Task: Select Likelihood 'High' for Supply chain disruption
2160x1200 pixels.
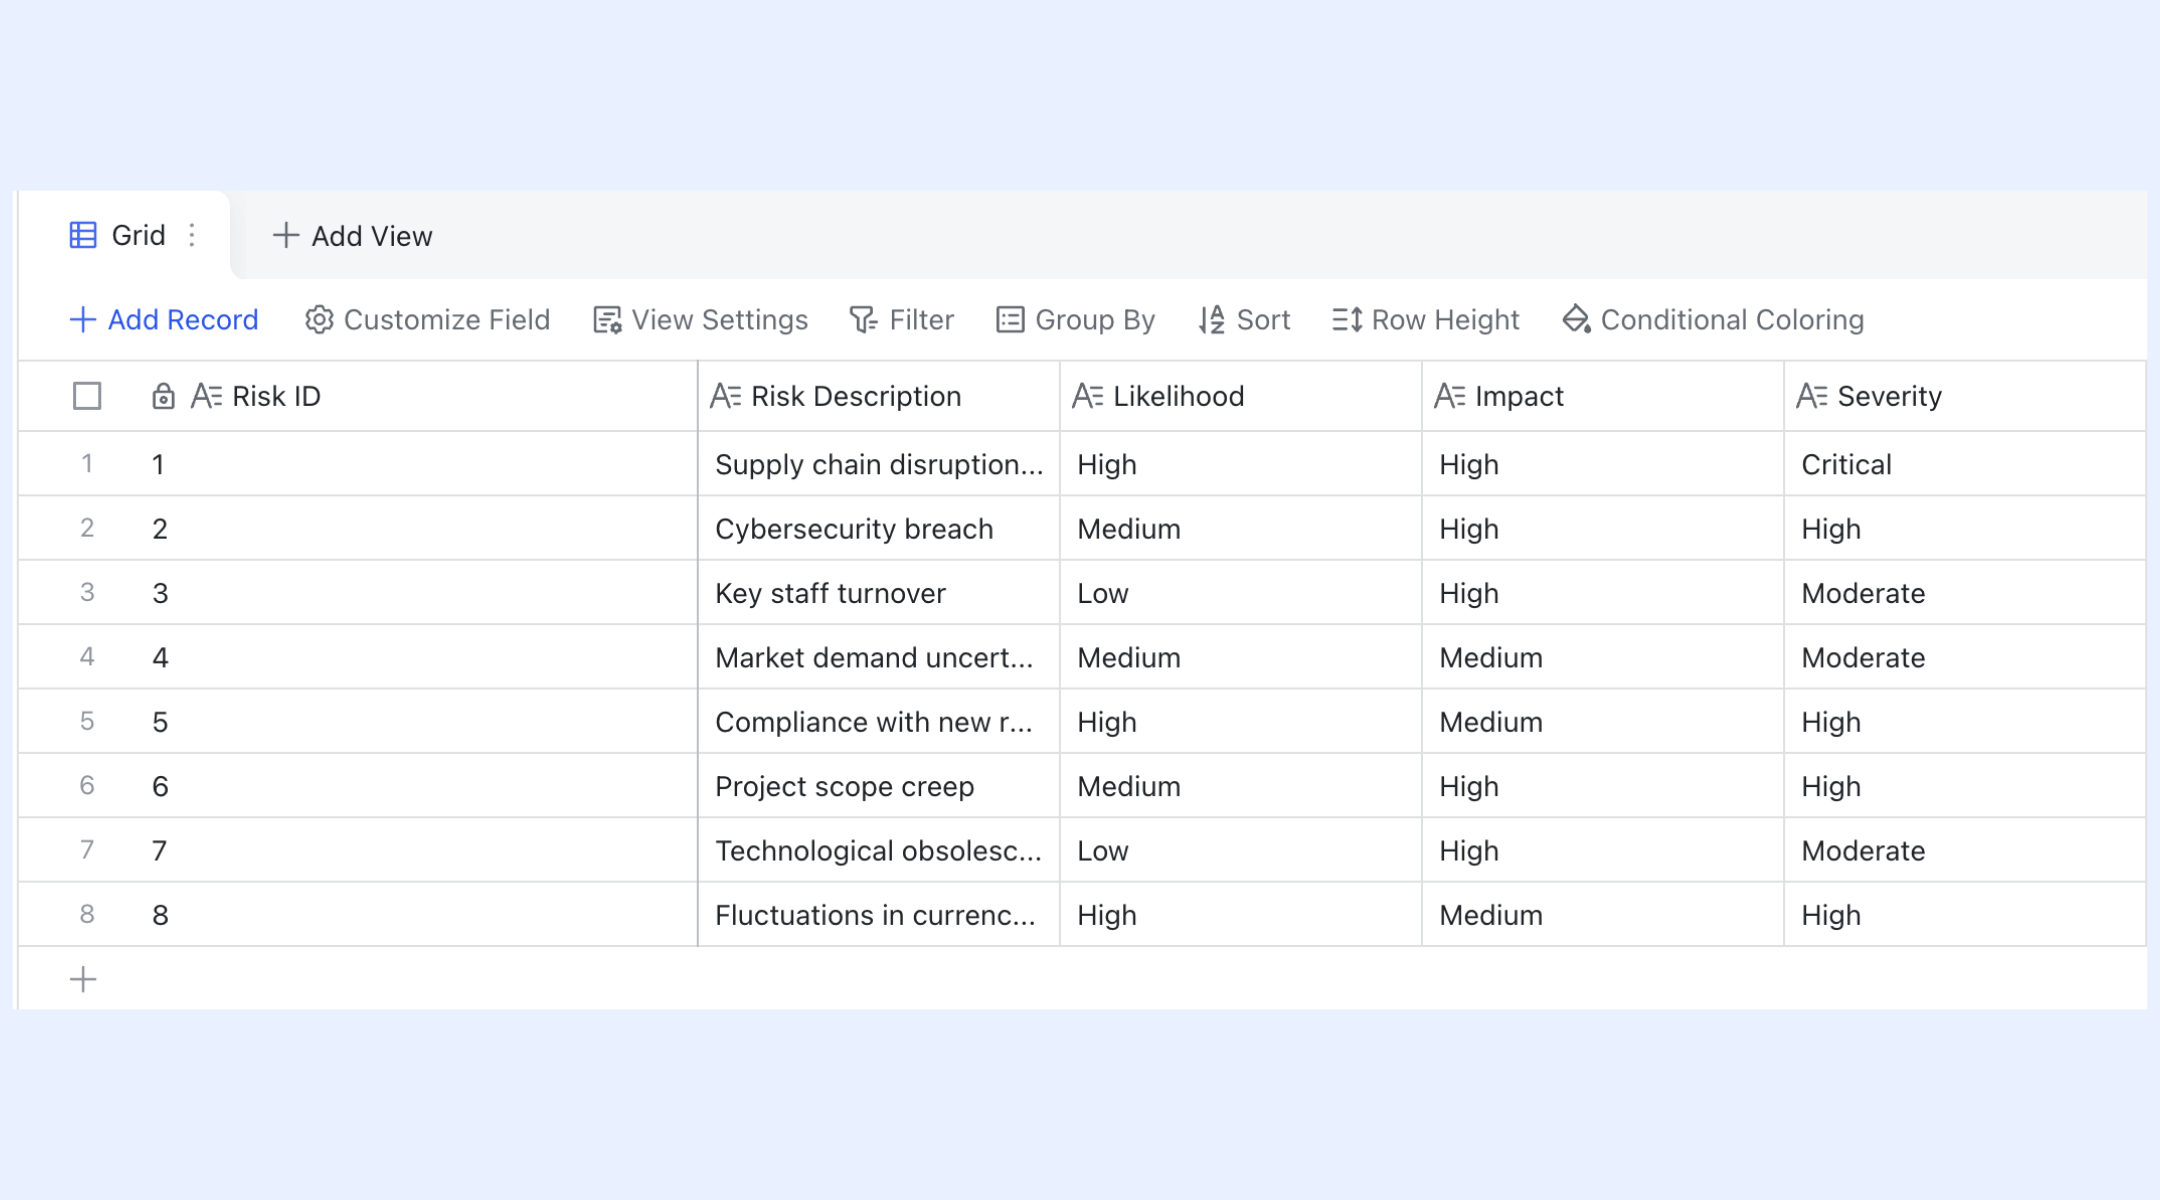Action: point(1241,464)
